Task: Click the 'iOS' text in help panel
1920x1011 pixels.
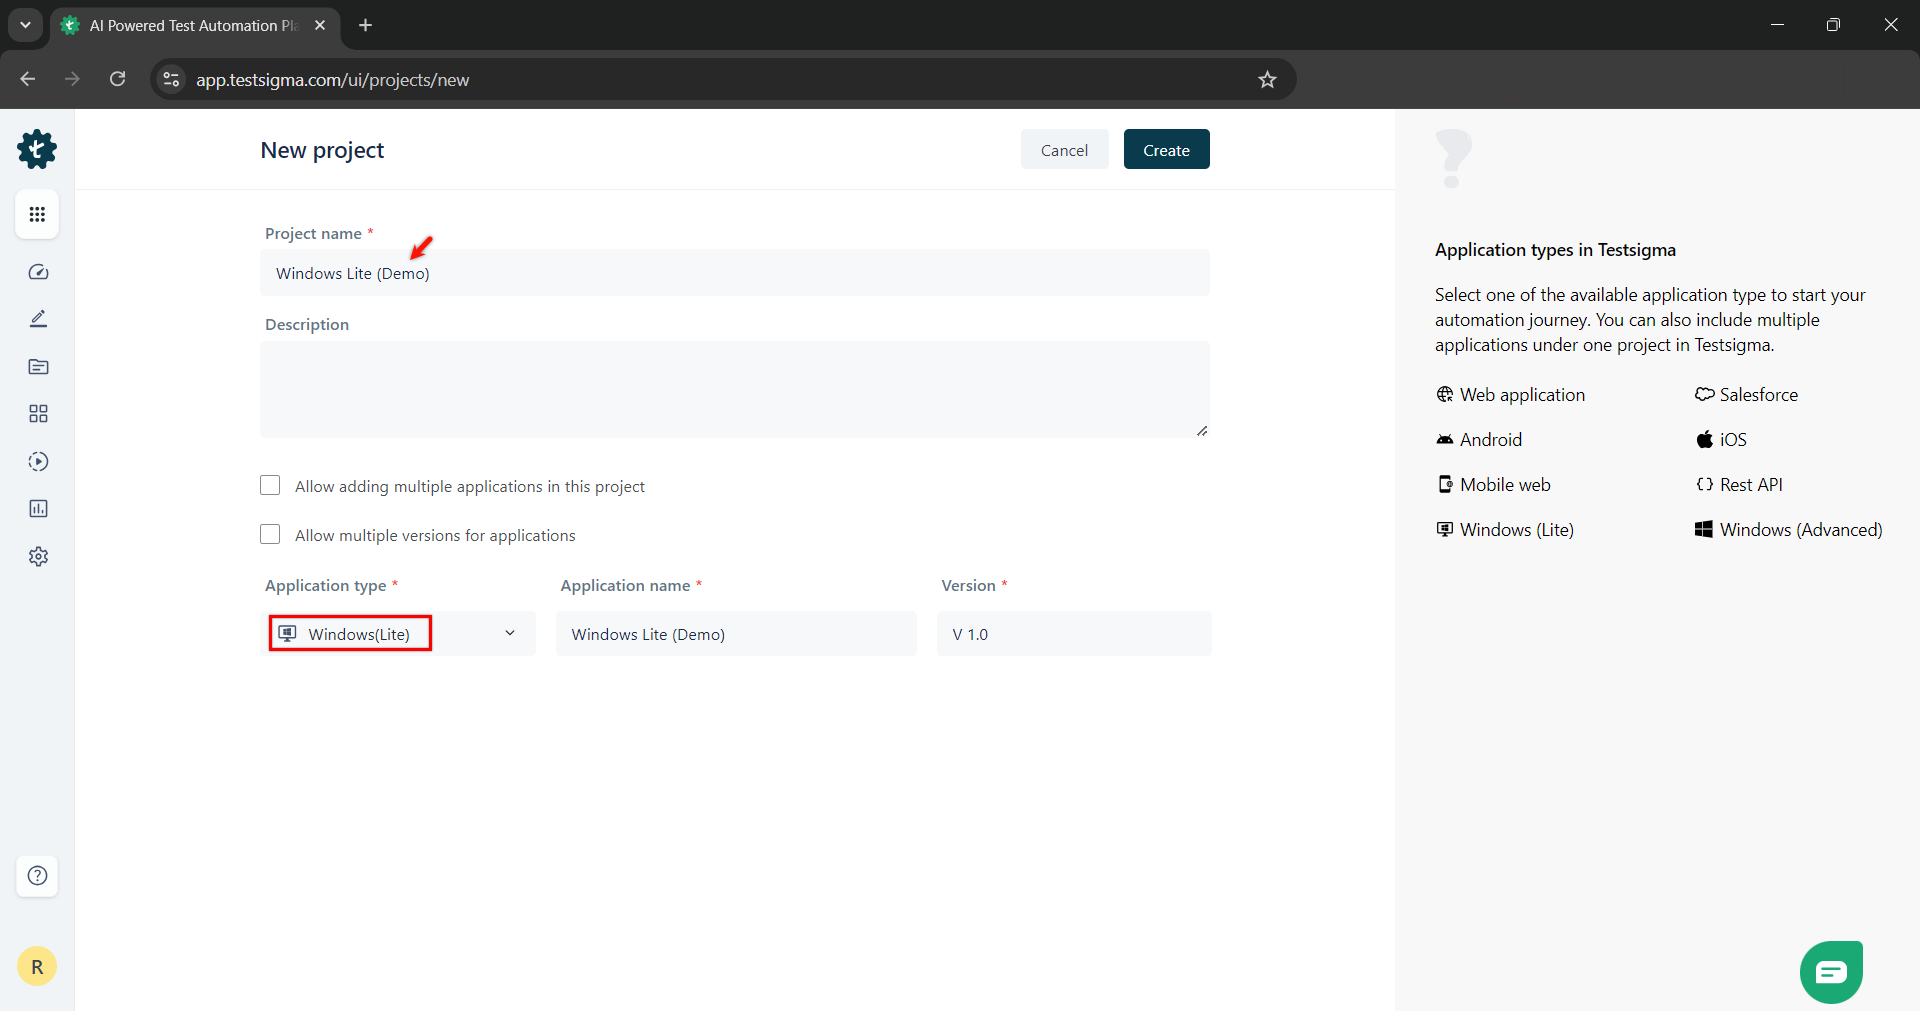Action: (x=1733, y=440)
